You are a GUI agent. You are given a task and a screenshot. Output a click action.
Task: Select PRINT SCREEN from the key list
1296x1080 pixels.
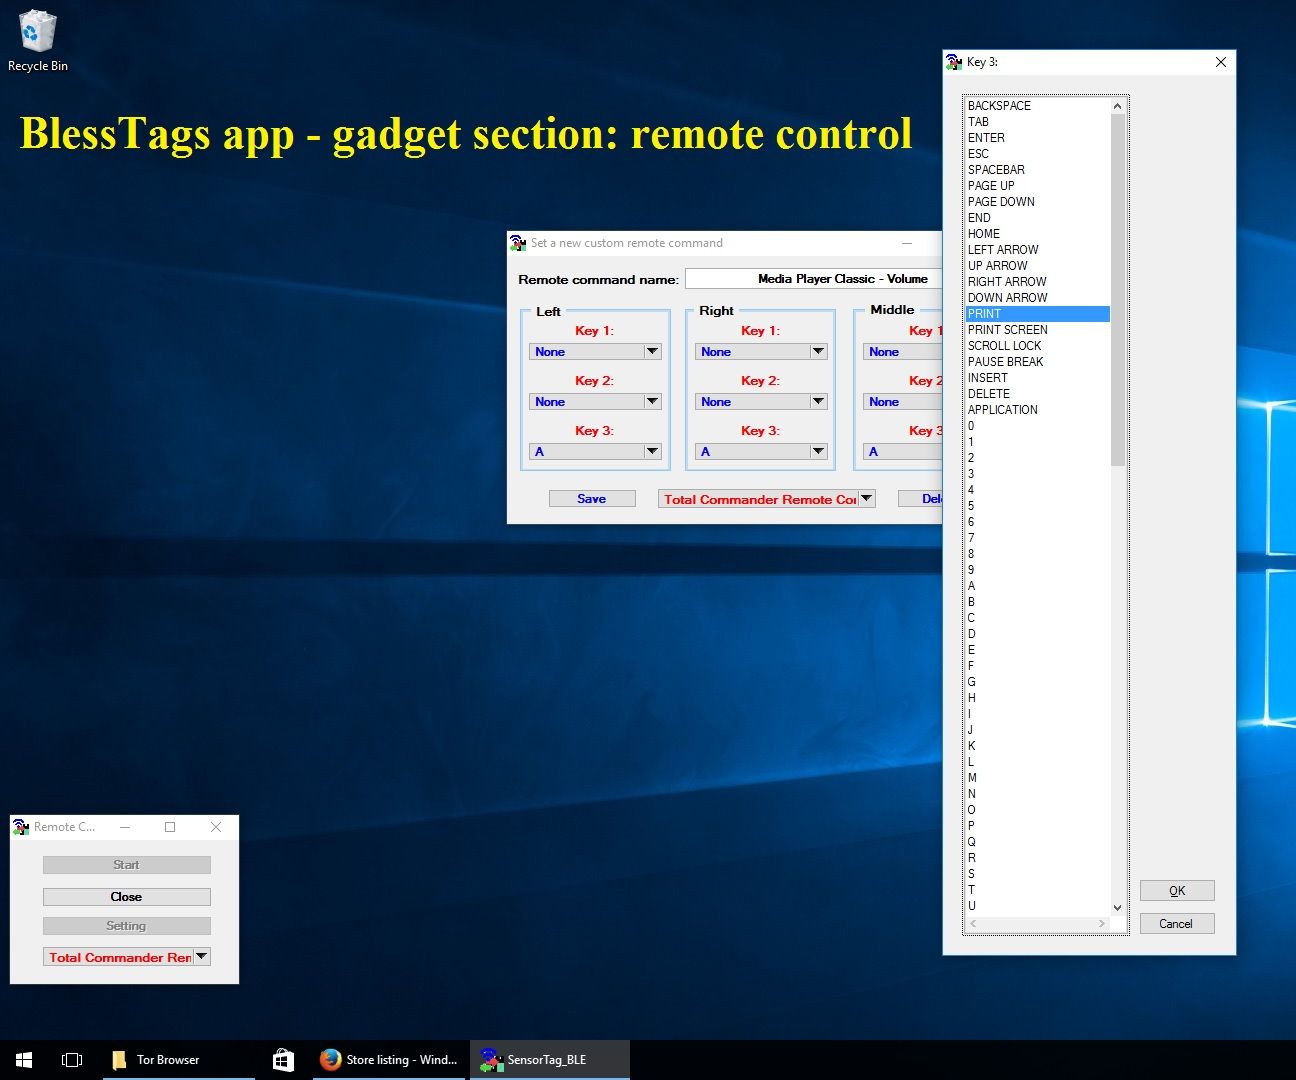(1007, 329)
